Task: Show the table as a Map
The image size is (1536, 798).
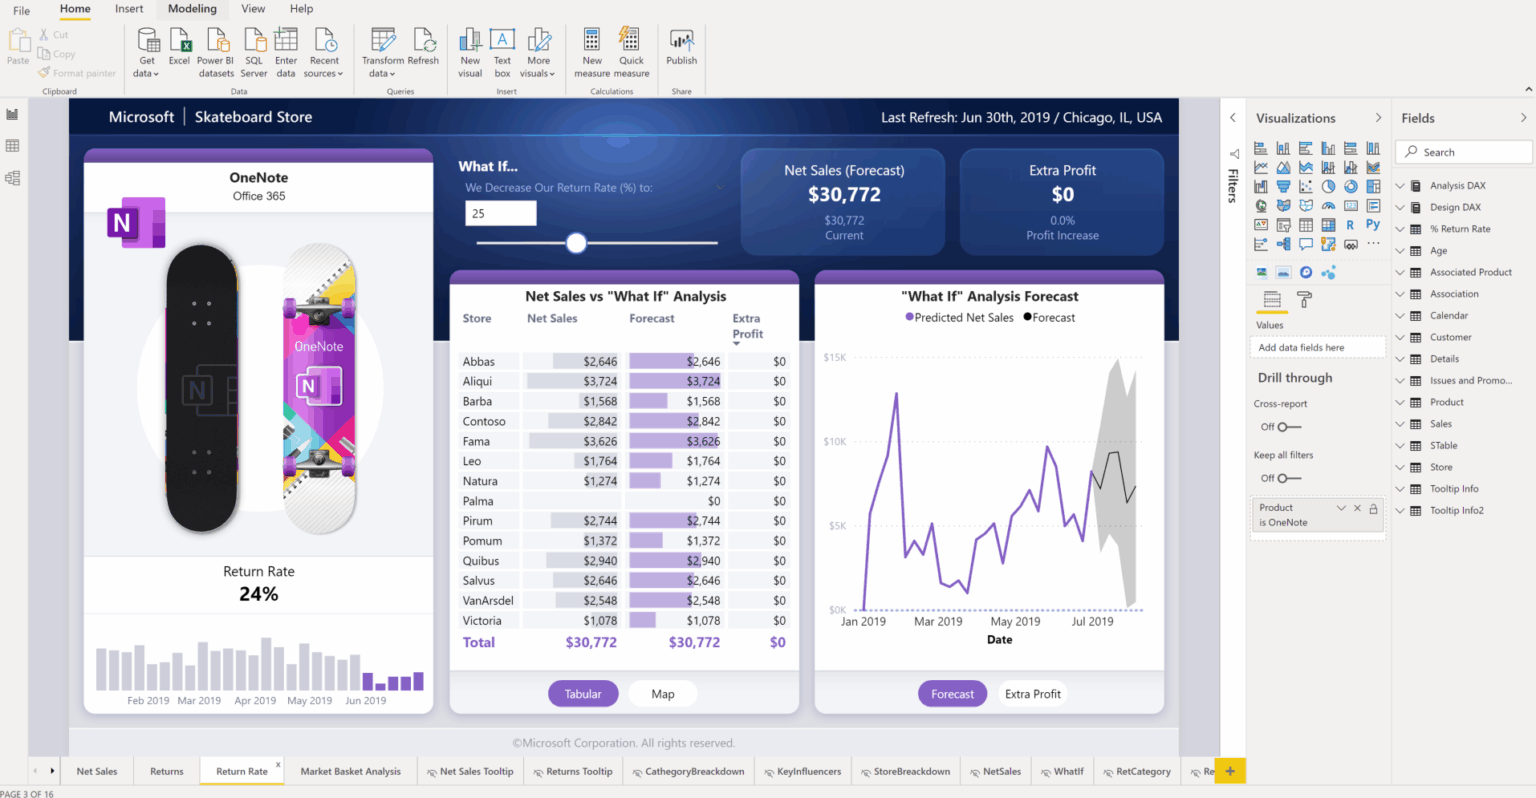Action: coord(662,693)
